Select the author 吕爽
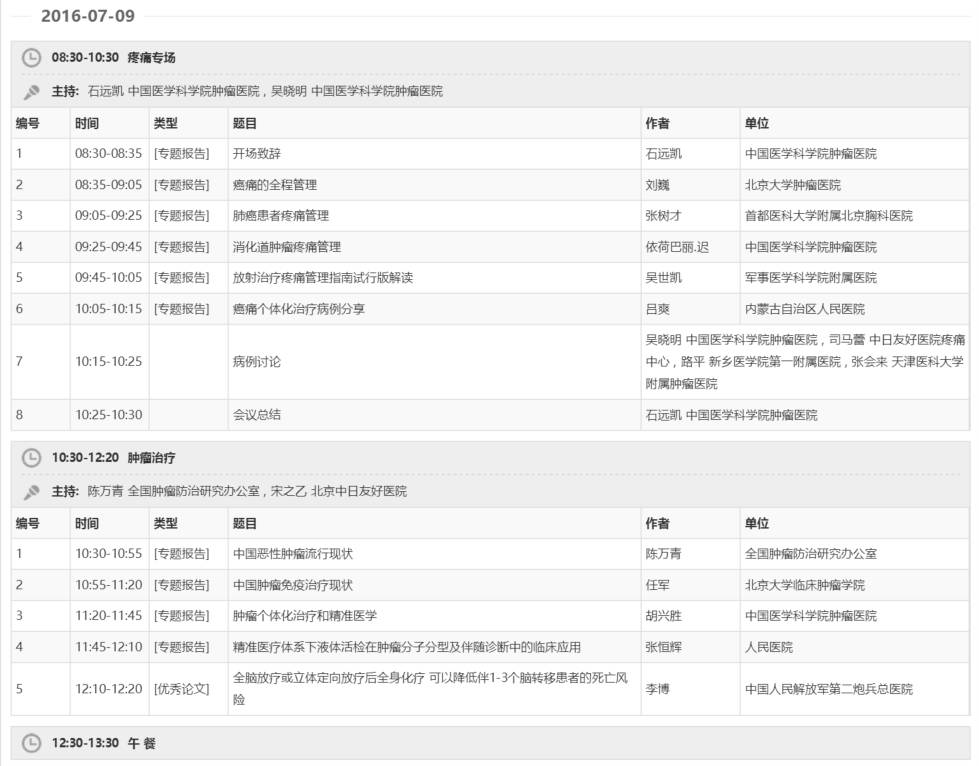979x766 pixels. point(657,308)
